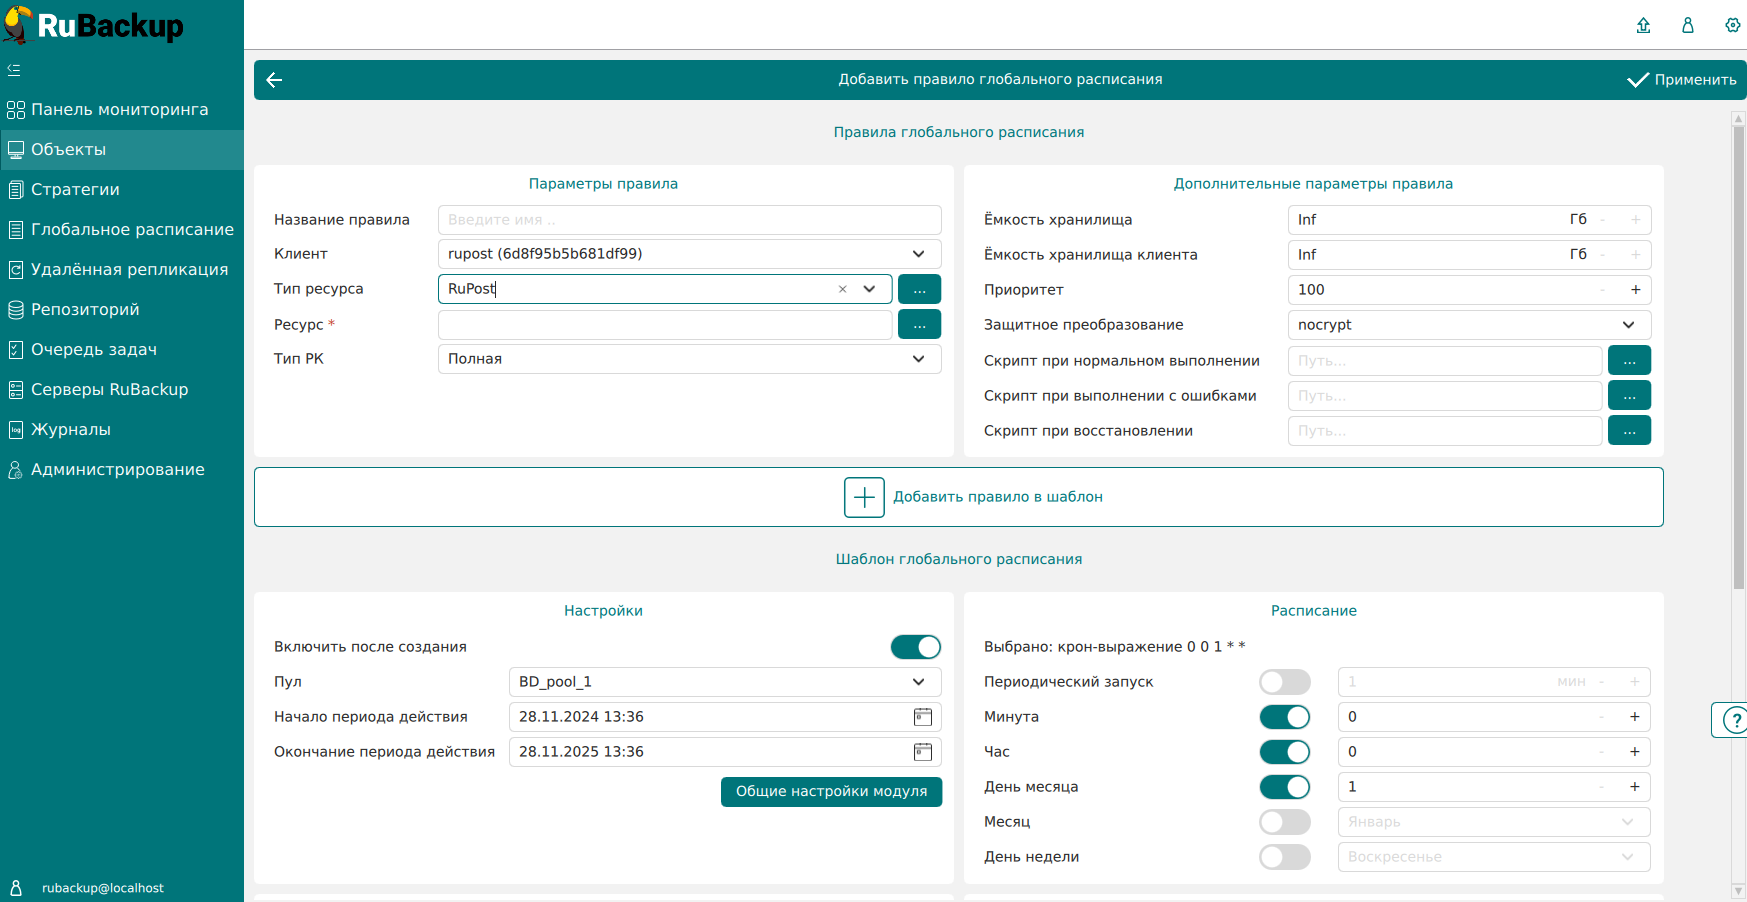The image size is (1747, 902).
Task: Focus Скрипт при нормальном выполнении path field
Action: pos(1445,361)
